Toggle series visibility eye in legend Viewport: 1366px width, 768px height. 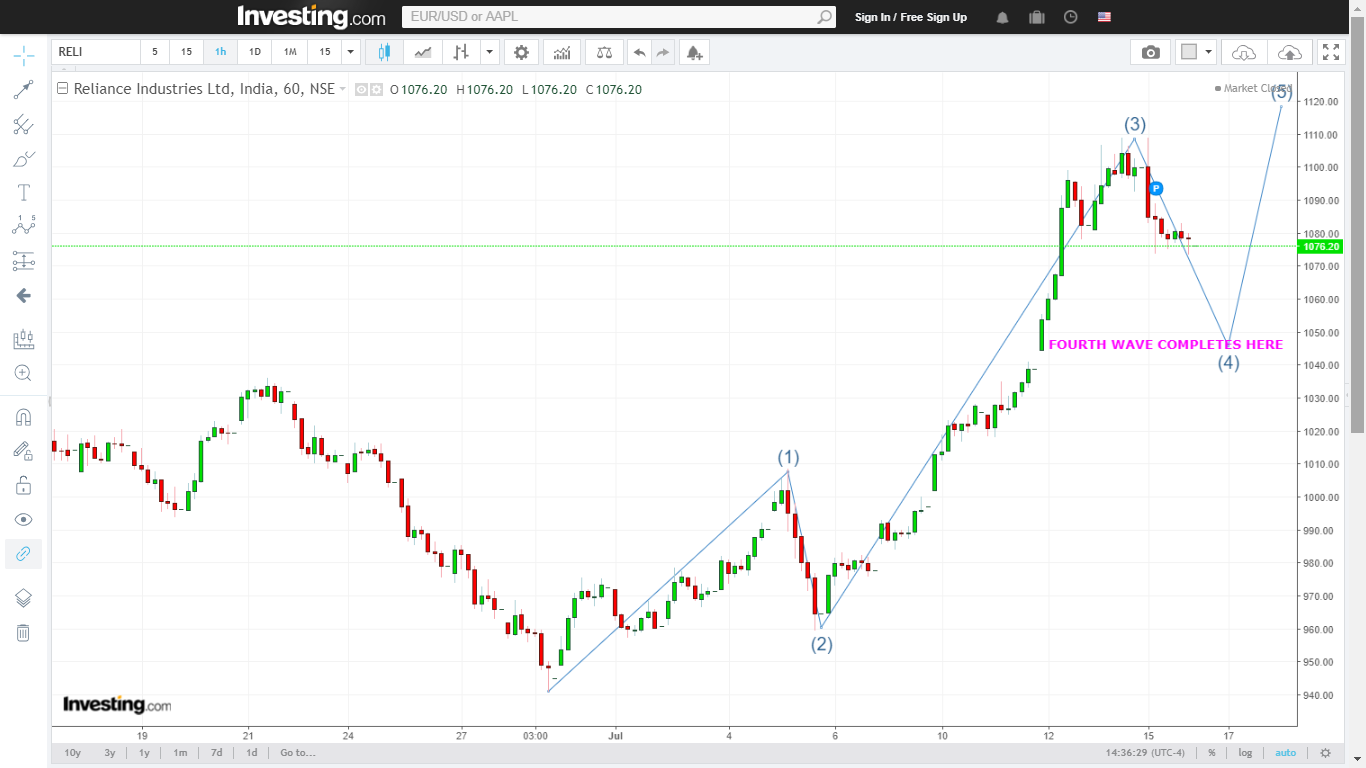pos(362,89)
